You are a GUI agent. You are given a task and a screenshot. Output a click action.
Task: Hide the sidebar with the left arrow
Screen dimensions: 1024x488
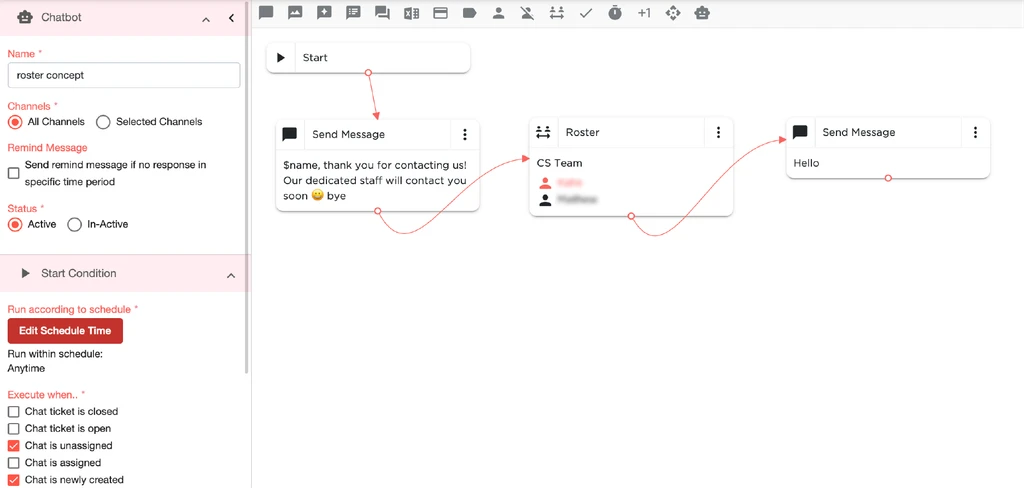point(232,18)
